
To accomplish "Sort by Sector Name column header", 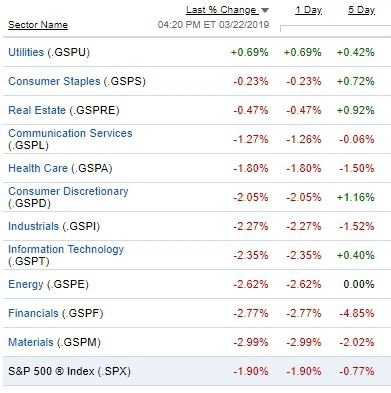I will [38, 25].
